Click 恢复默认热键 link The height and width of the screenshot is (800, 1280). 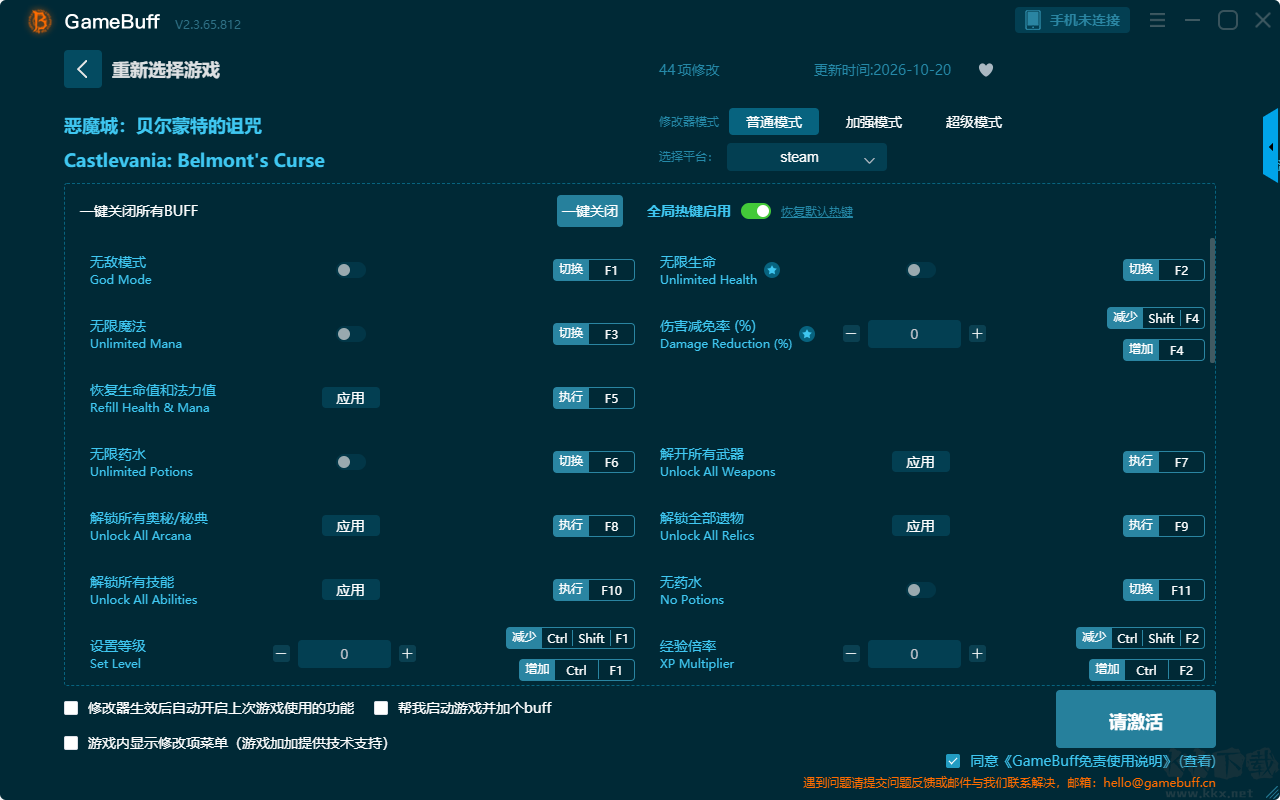click(x=817, y=212)
